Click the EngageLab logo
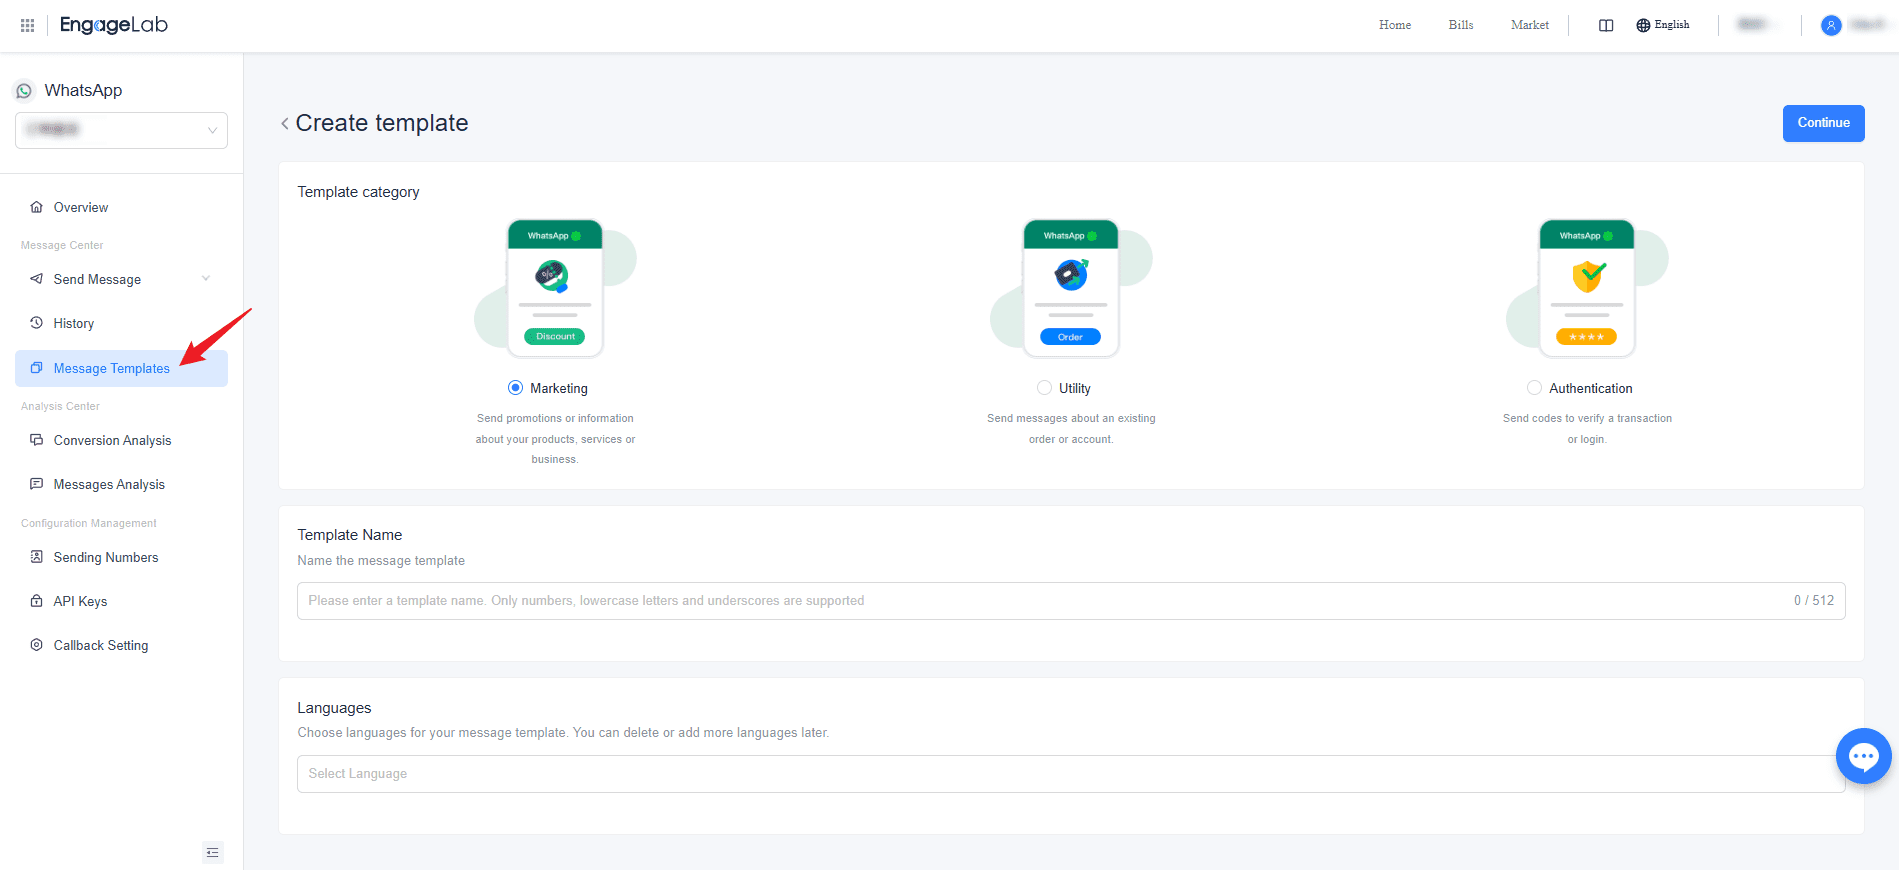 (114, 25)
